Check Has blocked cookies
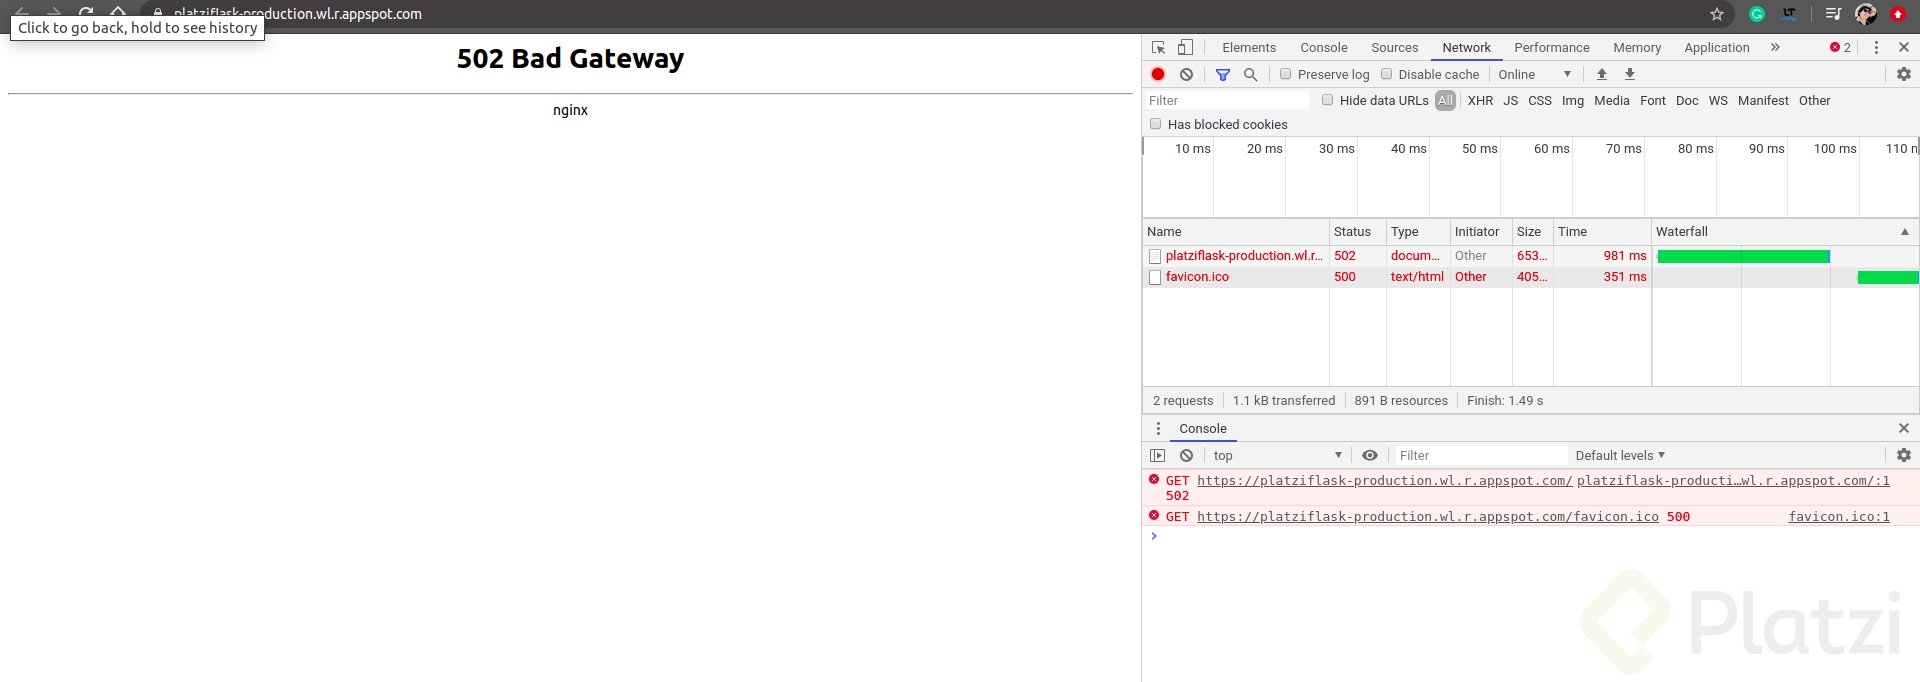 tap(1156, 124)
